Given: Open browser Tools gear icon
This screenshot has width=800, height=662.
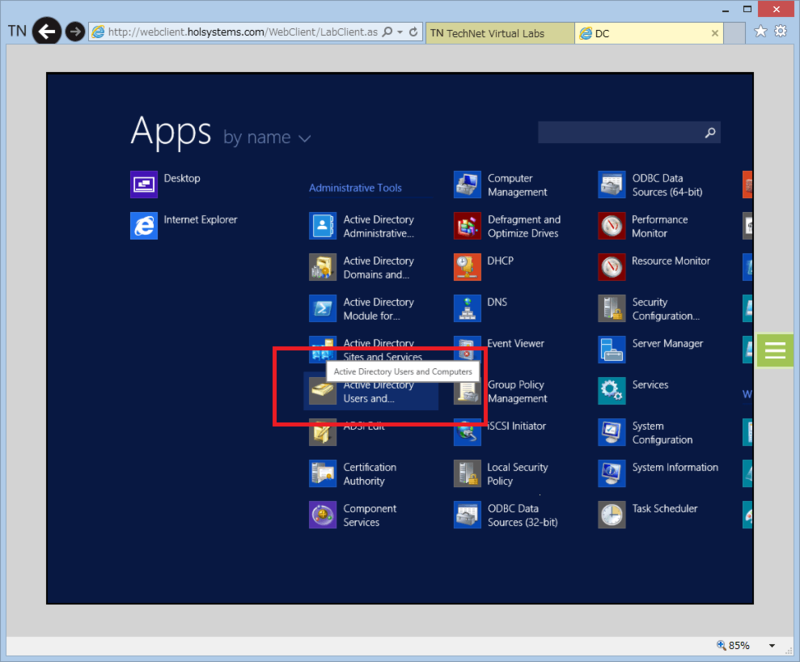Looking at the screenshot, I should (x=781, y=31).
